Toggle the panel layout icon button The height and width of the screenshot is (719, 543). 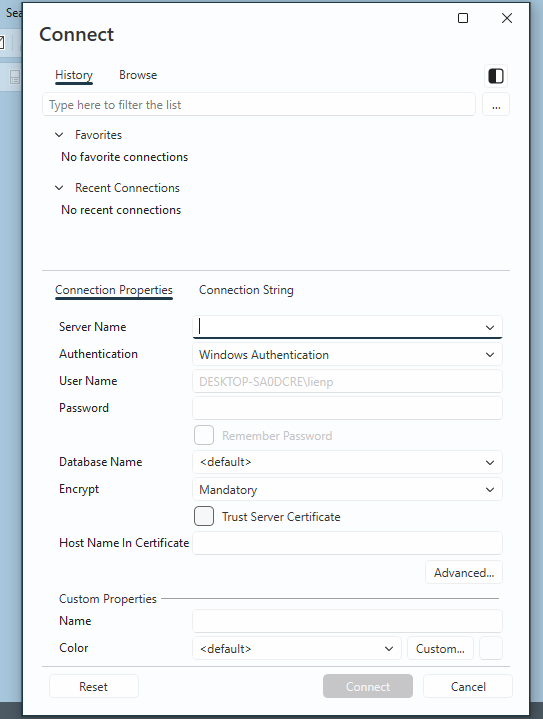click(x=496, y=76)
